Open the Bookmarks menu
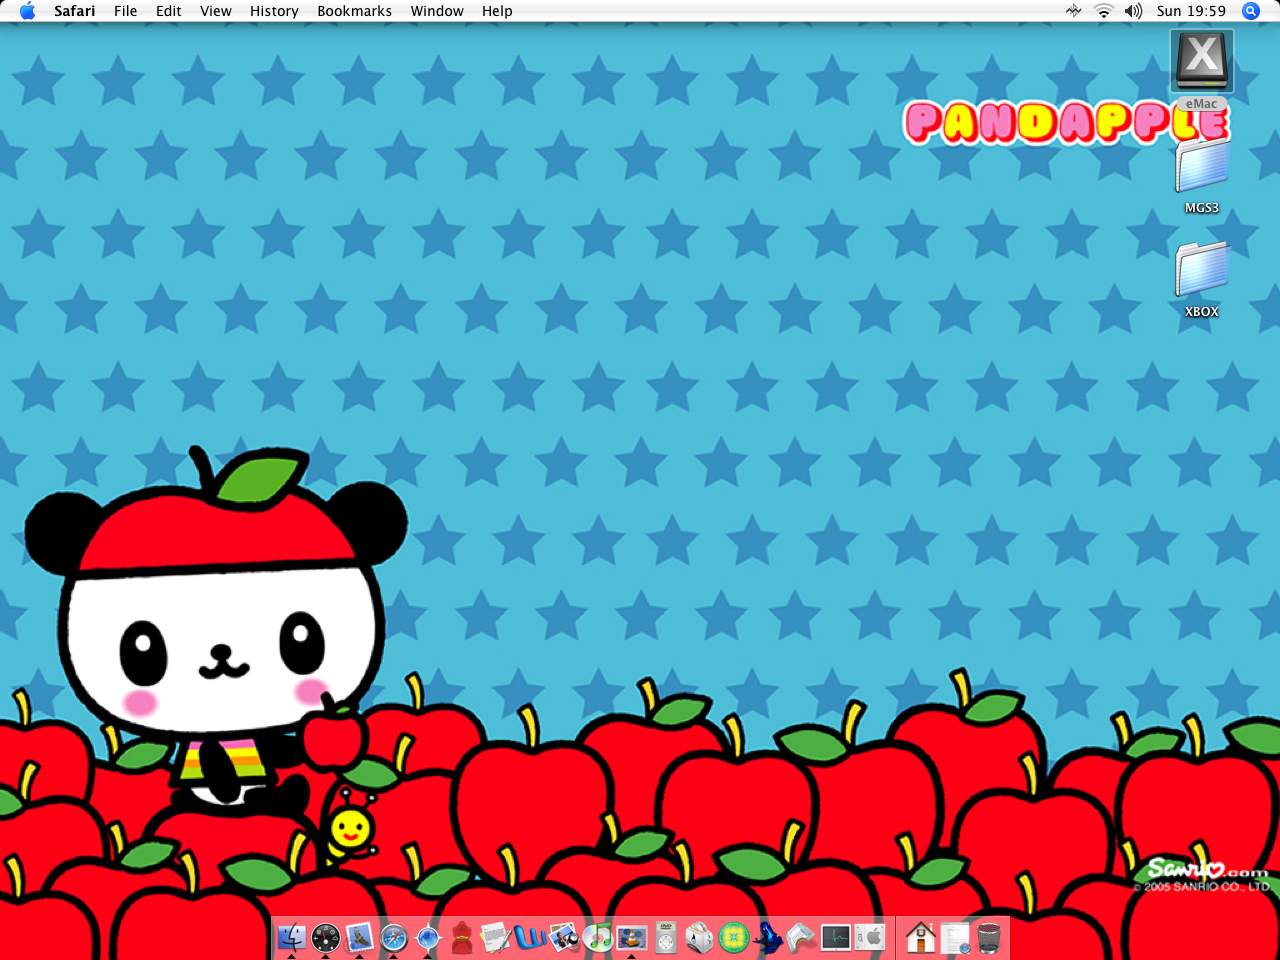 tap(355, 11)
